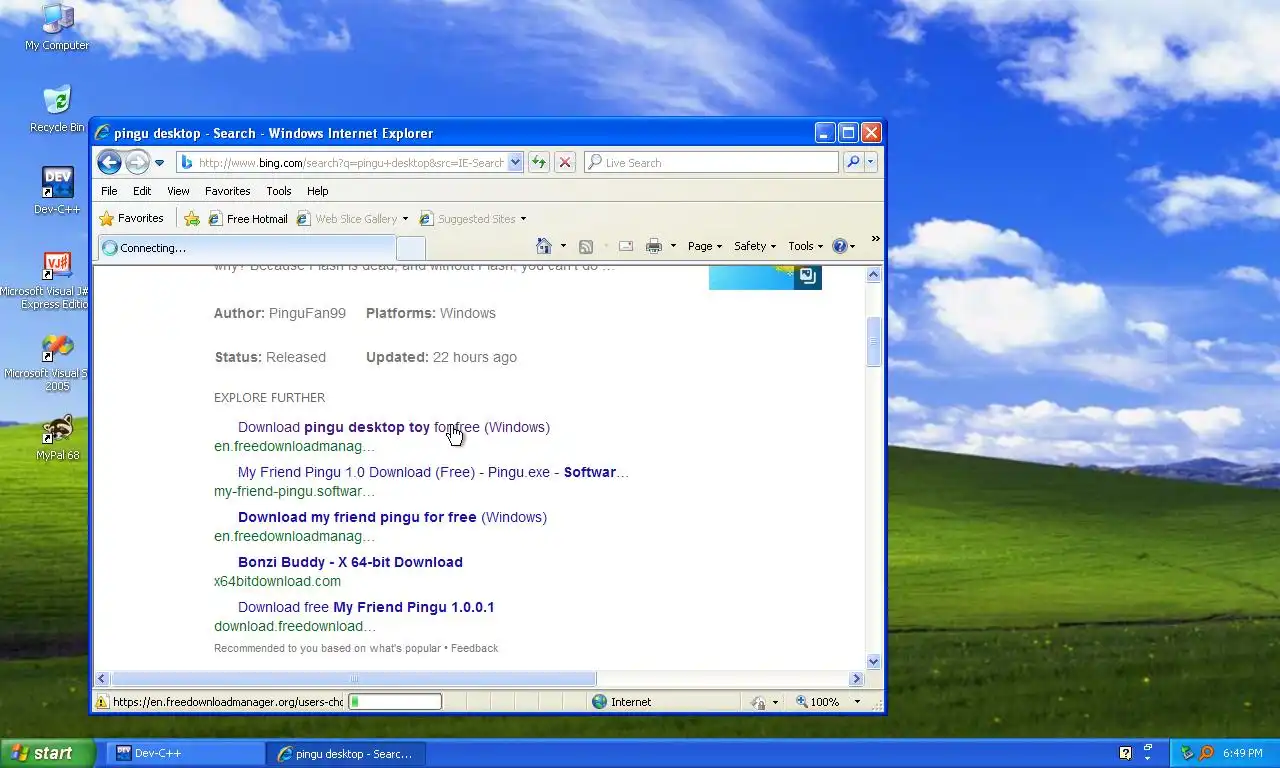Click the RSS Feeds icon
1280x768 pixels.
(586, 246)
